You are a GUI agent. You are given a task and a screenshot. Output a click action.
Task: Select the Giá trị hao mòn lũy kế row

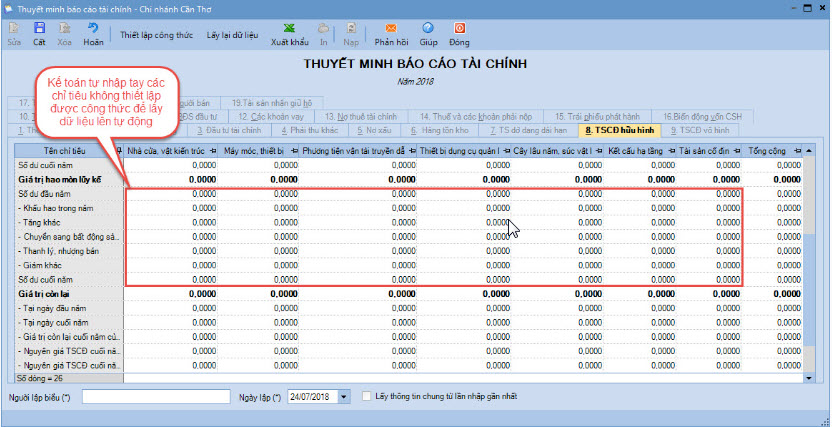pyautogui.click(x=410, y=180)
